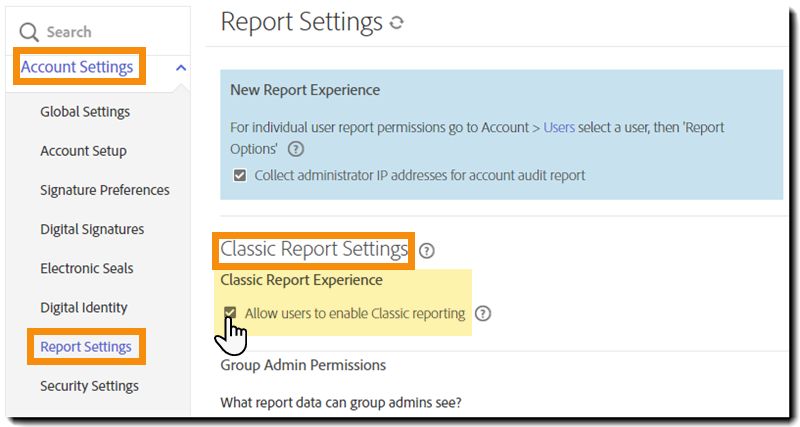Follow the Users link in report notice

point(559,127)
